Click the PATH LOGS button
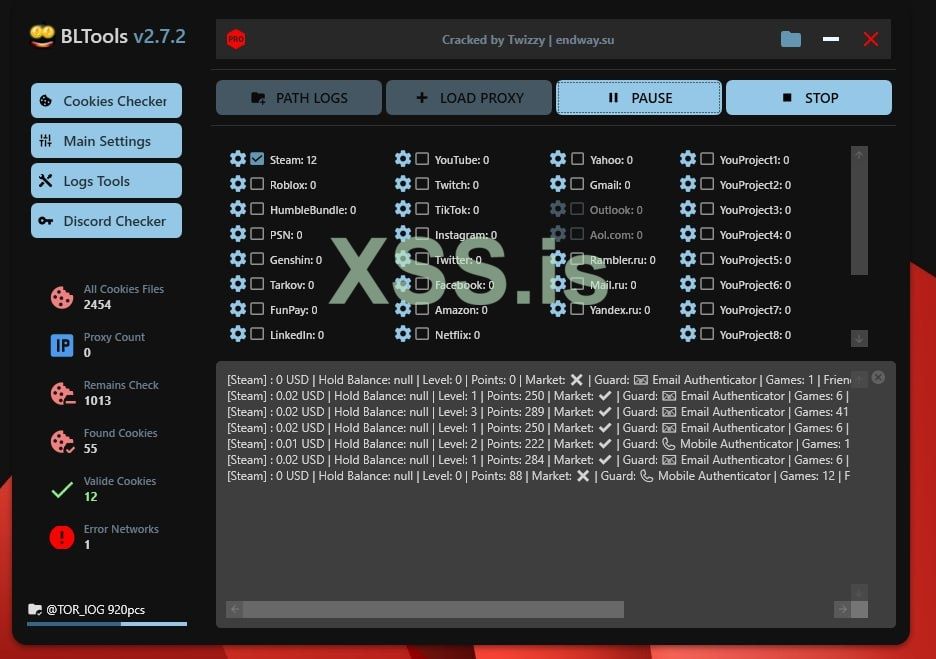 [298, 97]
